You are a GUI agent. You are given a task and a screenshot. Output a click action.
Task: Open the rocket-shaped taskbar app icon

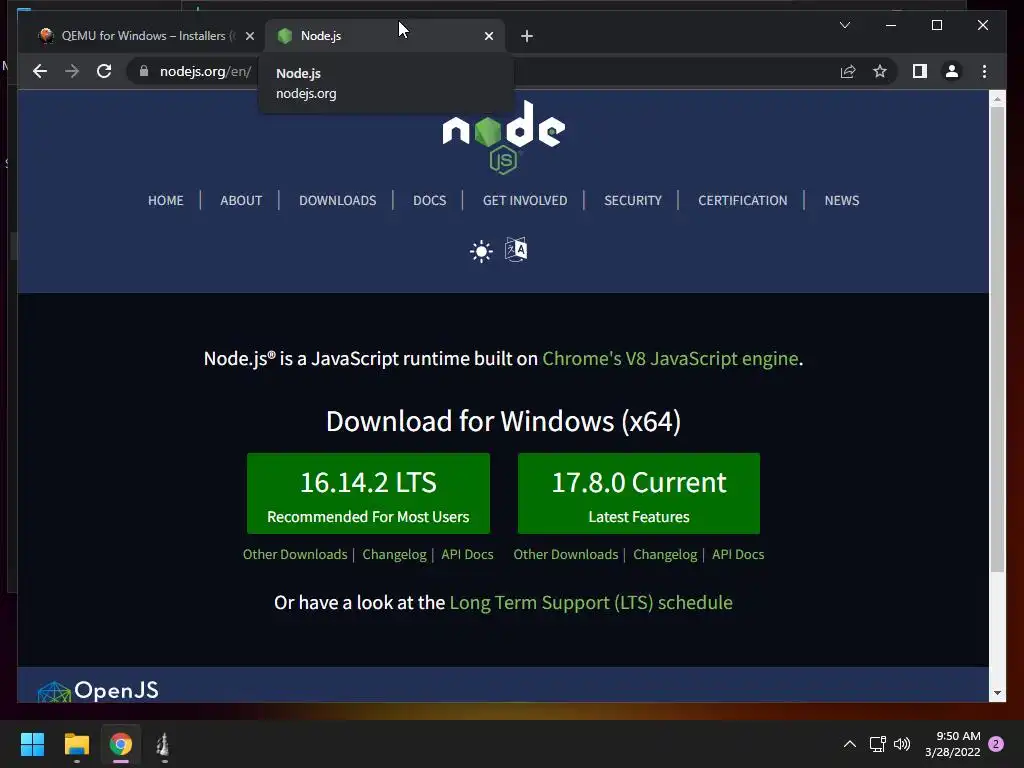coord(163,744)
